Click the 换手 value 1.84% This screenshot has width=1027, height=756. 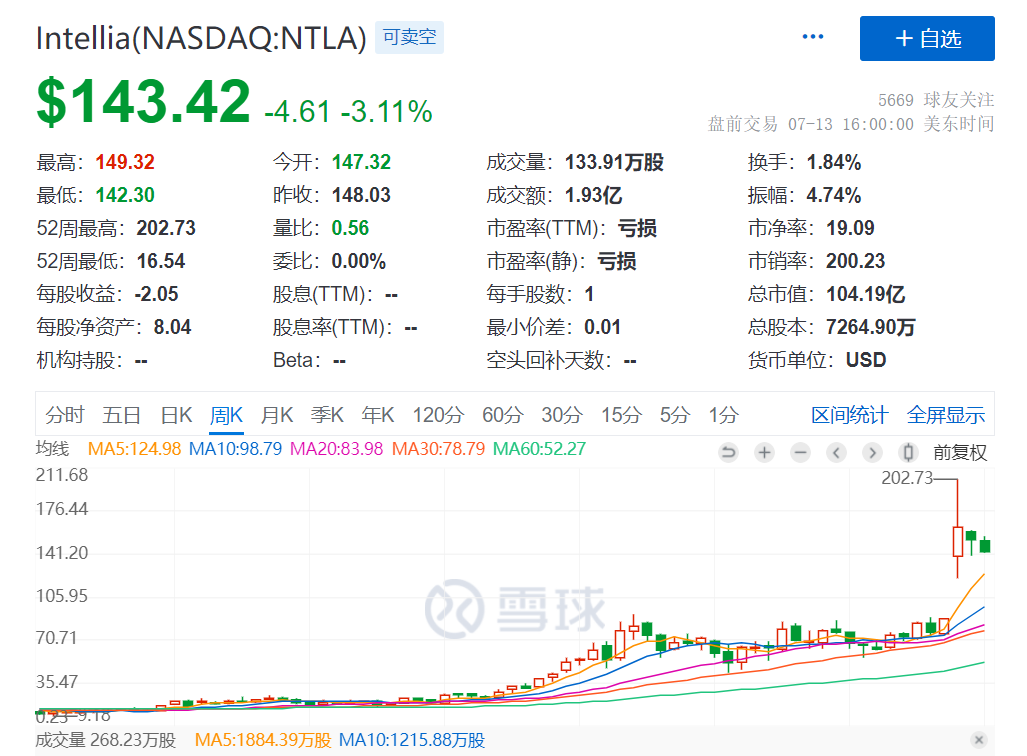pyautogui.click(x=834, y=162)
